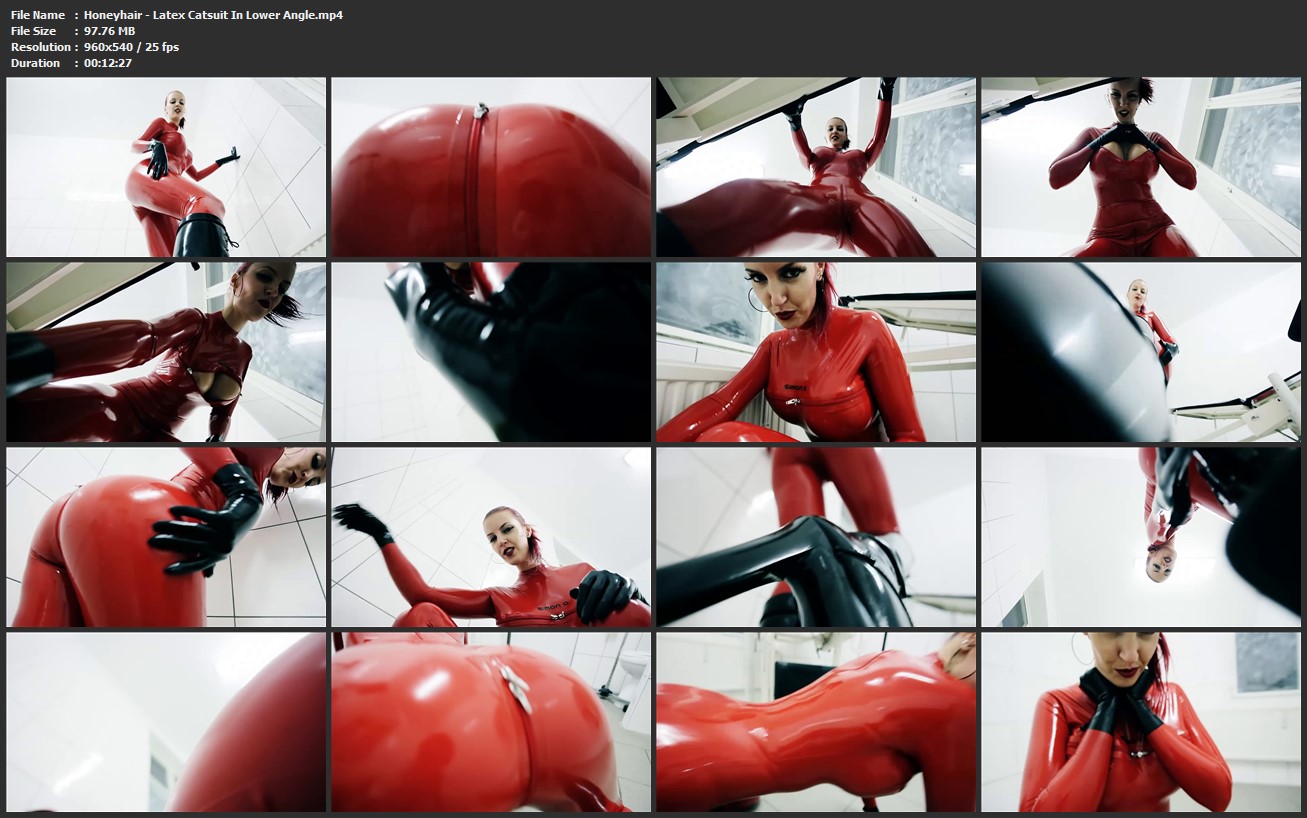Open thumbnail with black gloved hand on red suit

166,537
